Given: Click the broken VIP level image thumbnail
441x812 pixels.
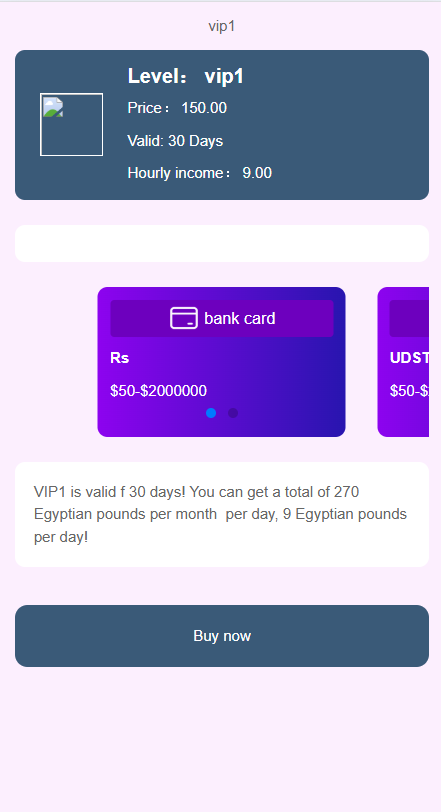Looking at the screenshot, I should (x=71, y=124).
